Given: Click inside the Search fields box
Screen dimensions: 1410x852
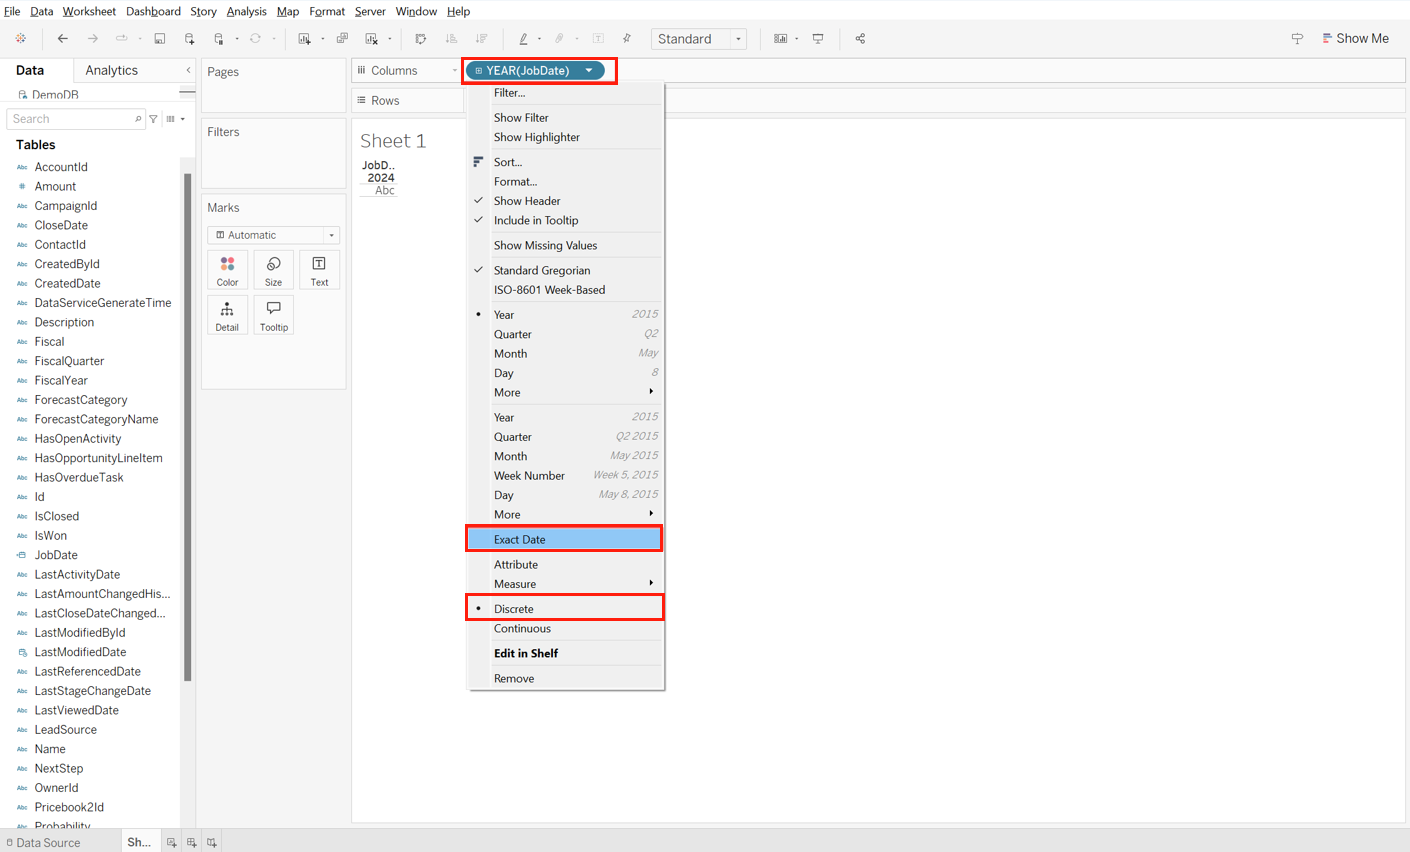Looking at the screenshot, I should (72, 118).
